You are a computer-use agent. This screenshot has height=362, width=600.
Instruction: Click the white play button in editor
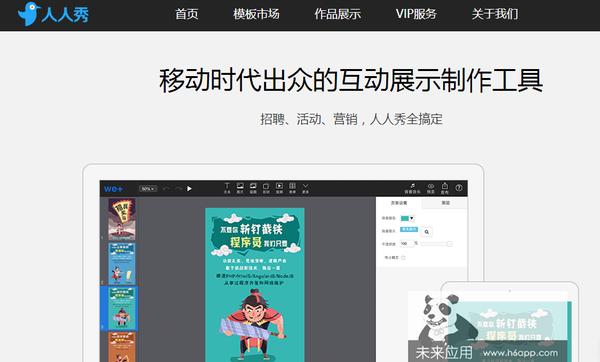(189, 188)
